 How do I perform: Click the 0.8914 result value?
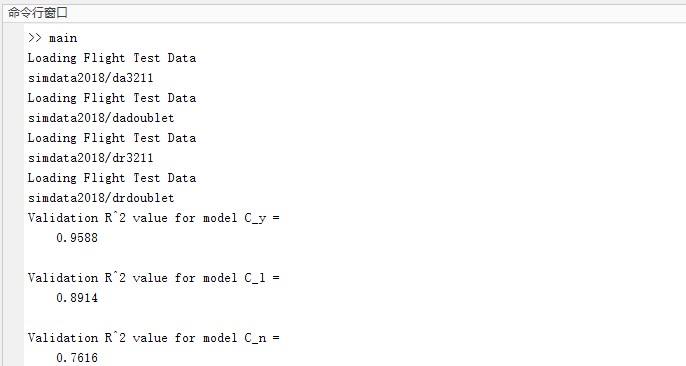pyautogui.click(x=77, y=298)
